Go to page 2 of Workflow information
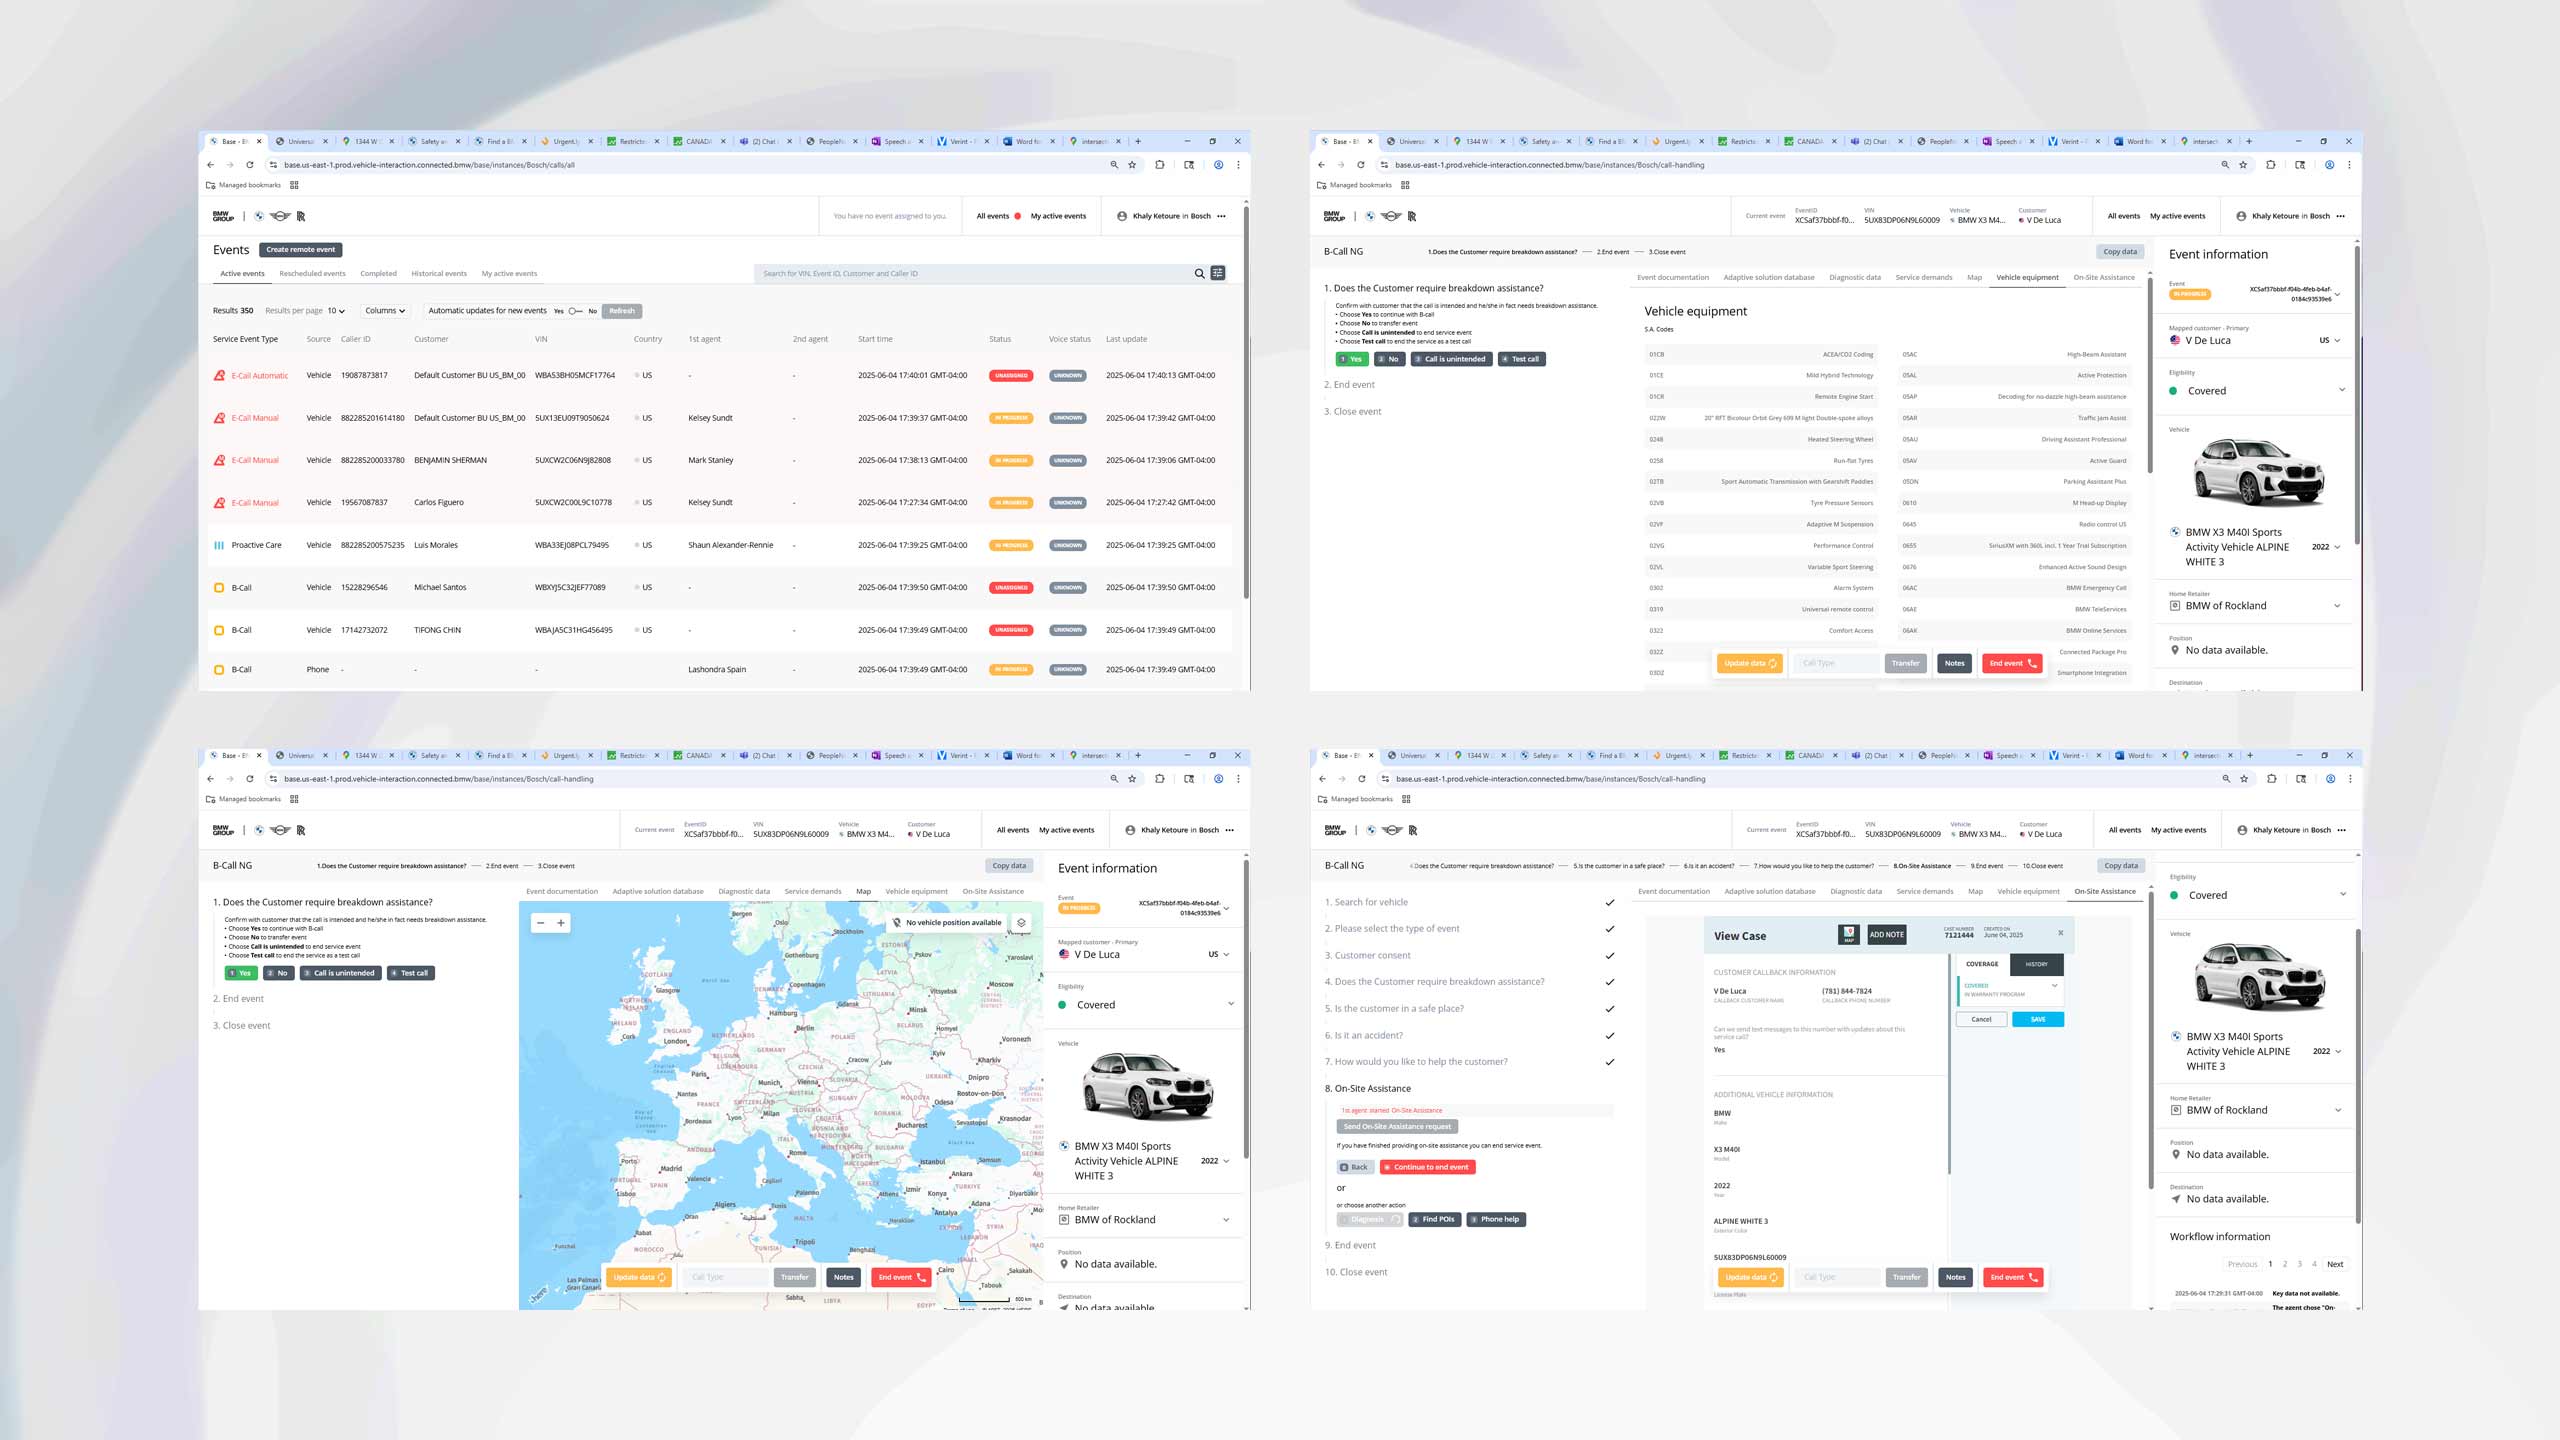 click(2285, 1264)
